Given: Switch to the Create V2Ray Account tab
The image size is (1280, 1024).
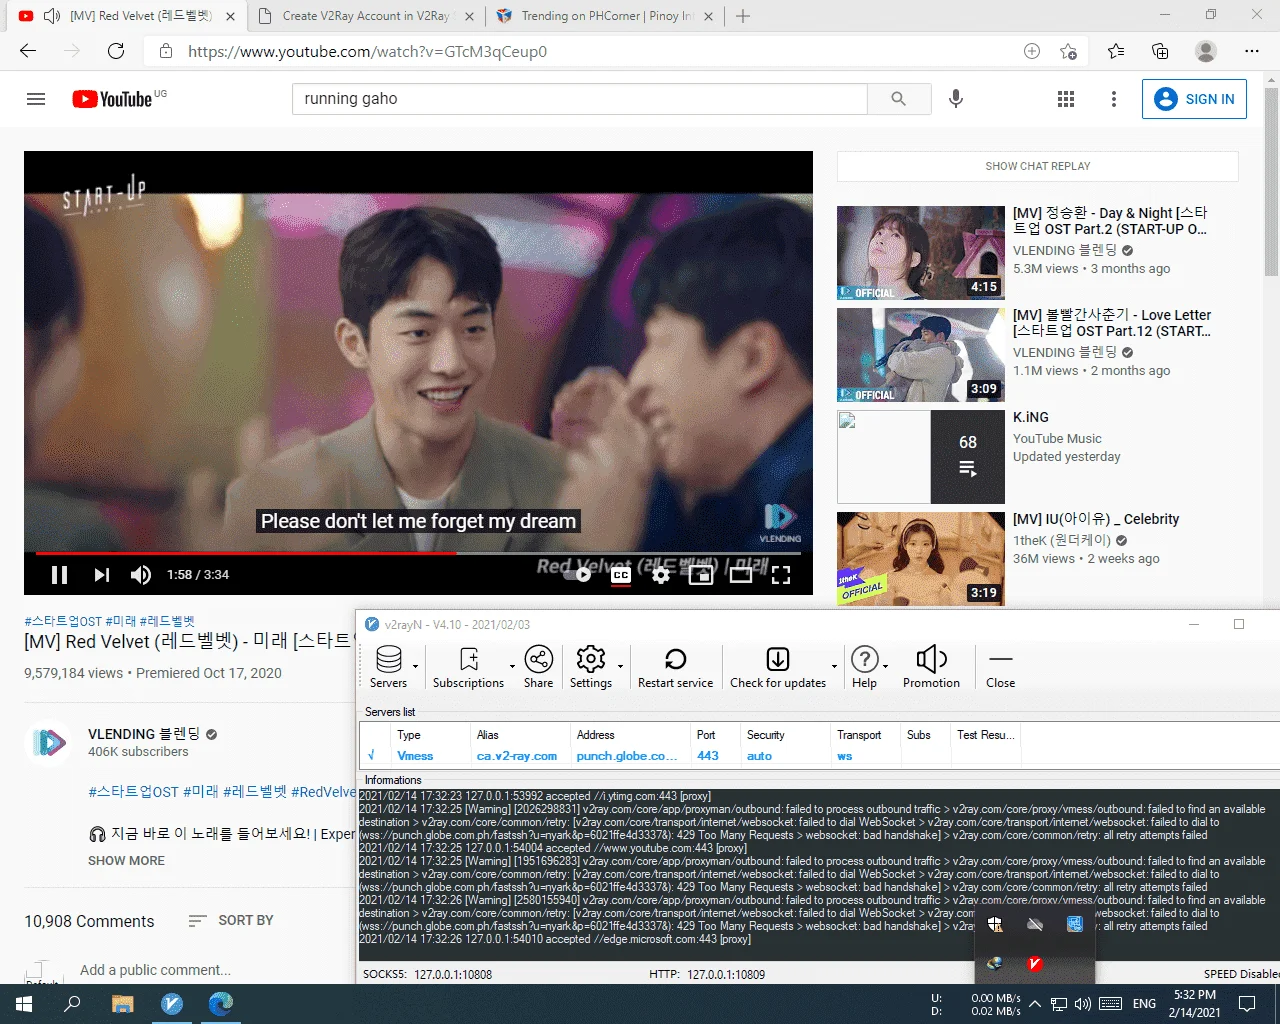Looking at the screenshot, I should pyautogui.click(x=365, y=16).
